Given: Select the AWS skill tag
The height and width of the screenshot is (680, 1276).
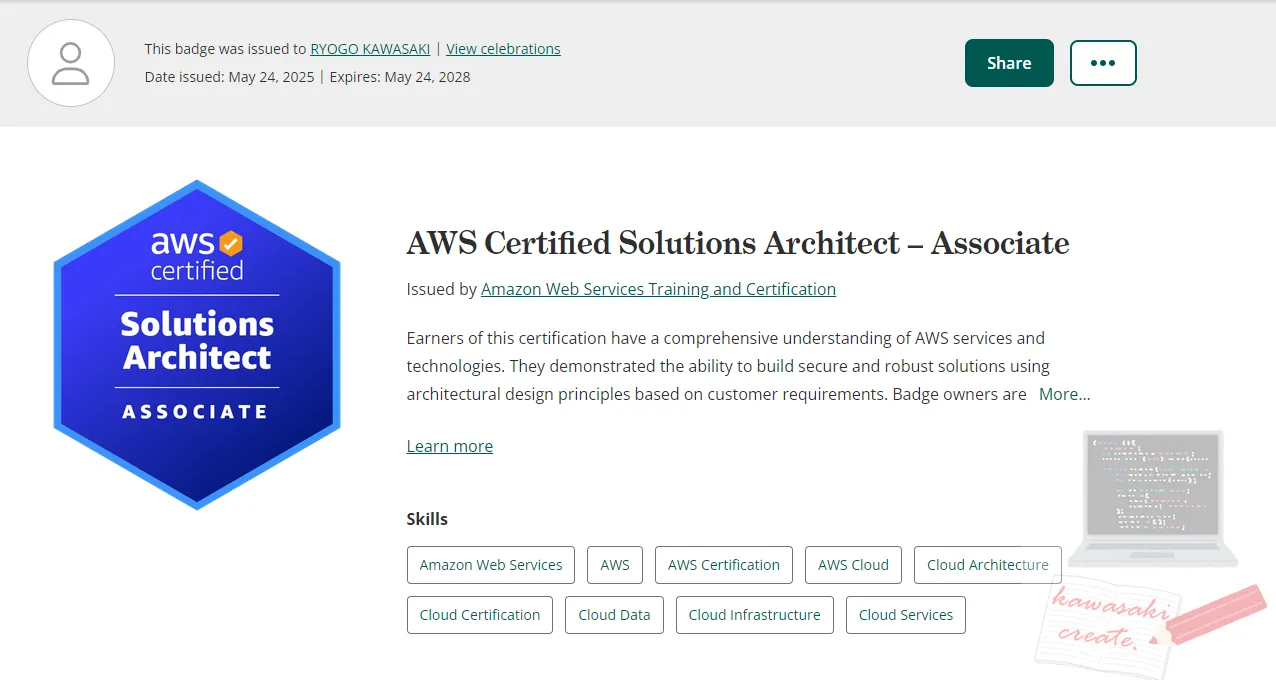Looking at the screenshot, I should [x=615, y=565].
